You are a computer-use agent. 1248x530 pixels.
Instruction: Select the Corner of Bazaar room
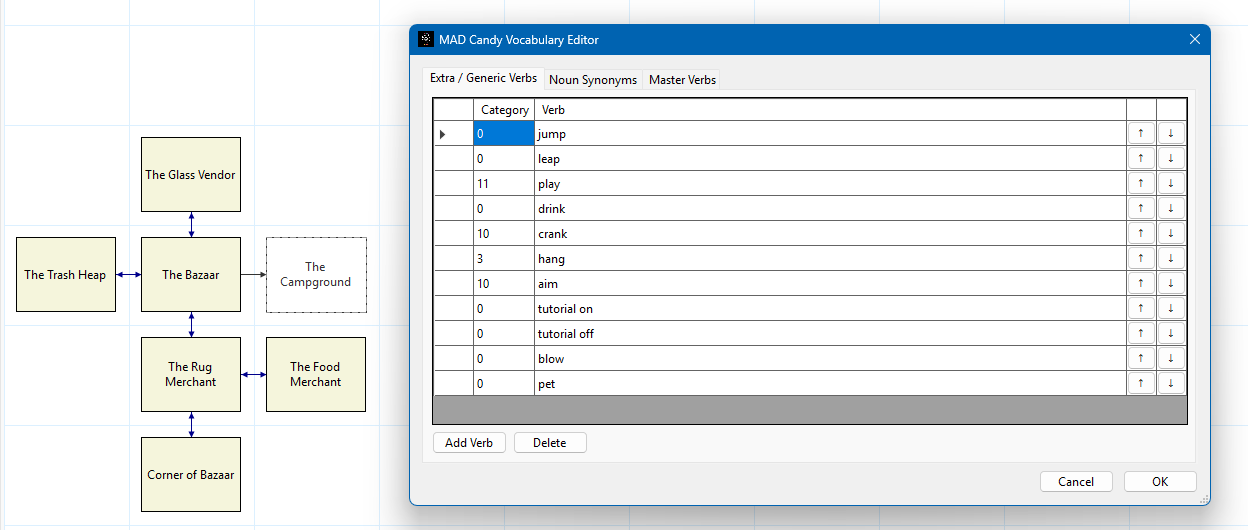191,475
